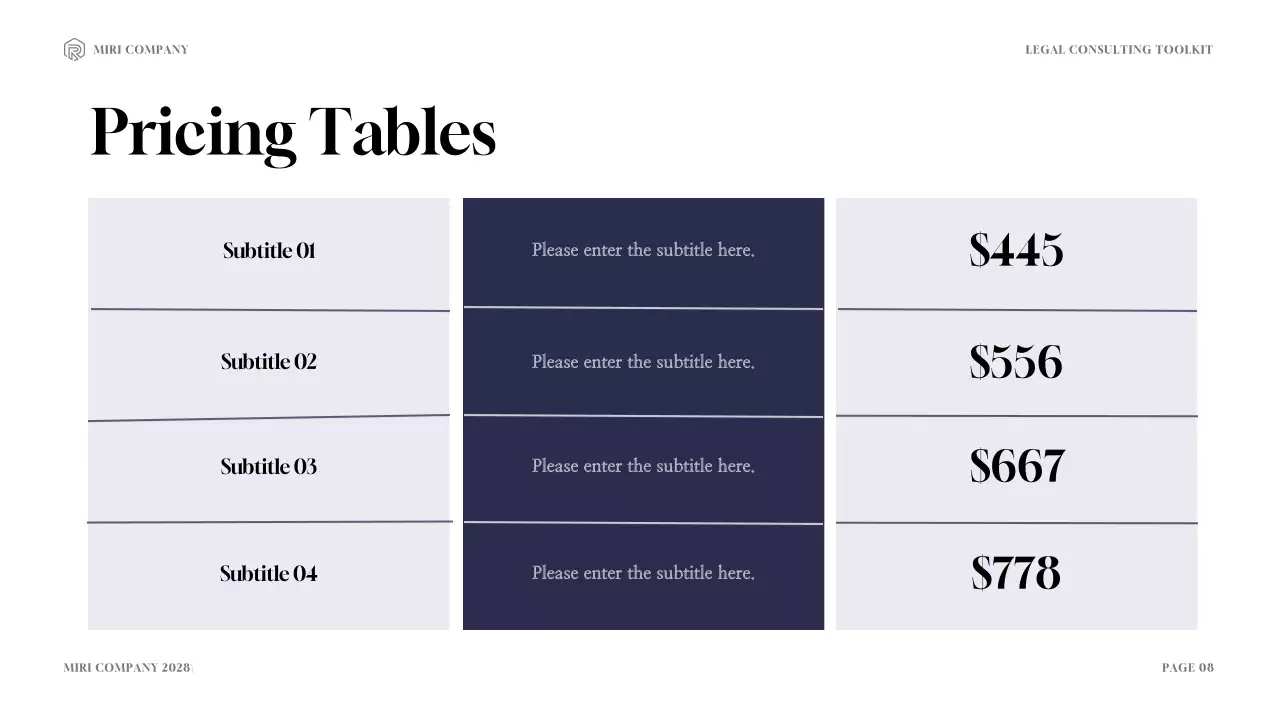Select the $556 price text

[1016, 361]
